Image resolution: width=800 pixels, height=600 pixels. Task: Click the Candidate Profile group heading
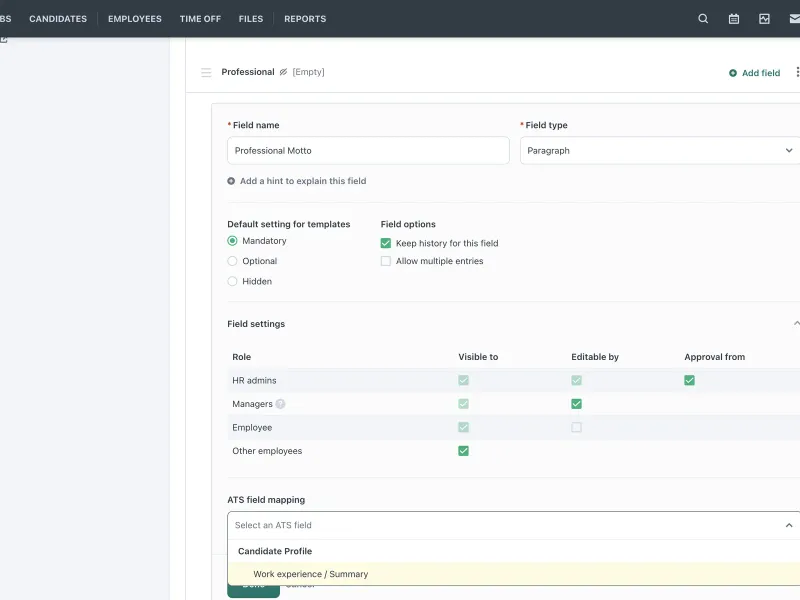coord(275,551)
